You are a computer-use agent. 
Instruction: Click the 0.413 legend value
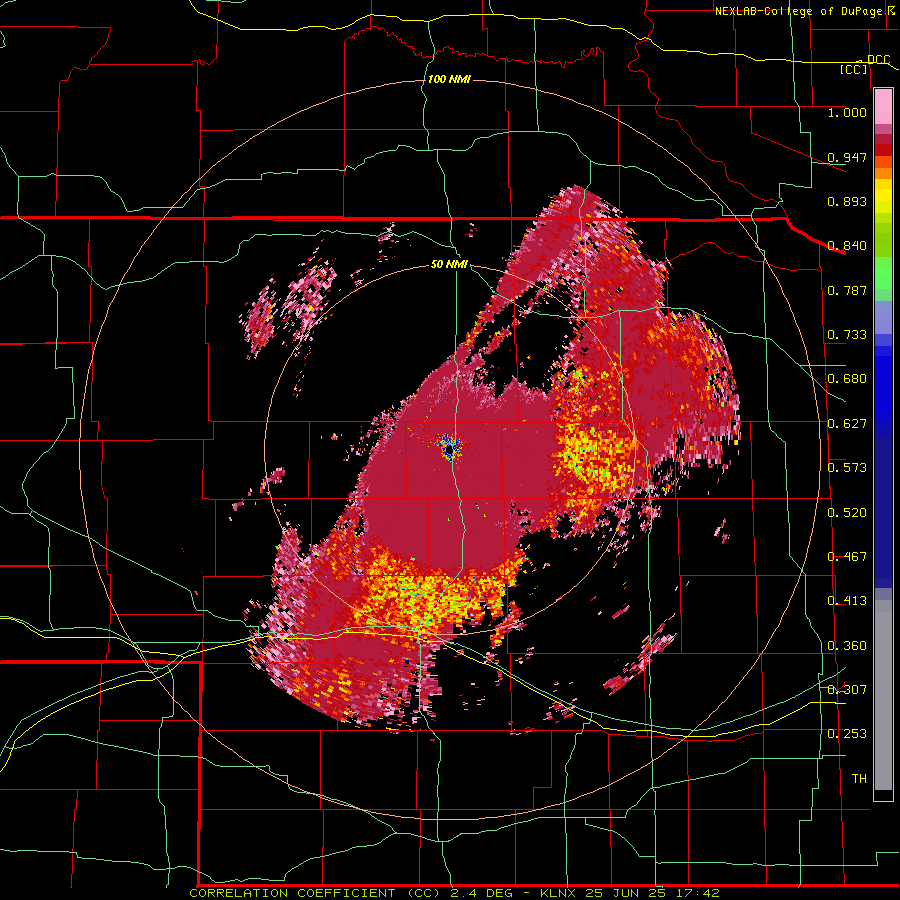point(847,600)
